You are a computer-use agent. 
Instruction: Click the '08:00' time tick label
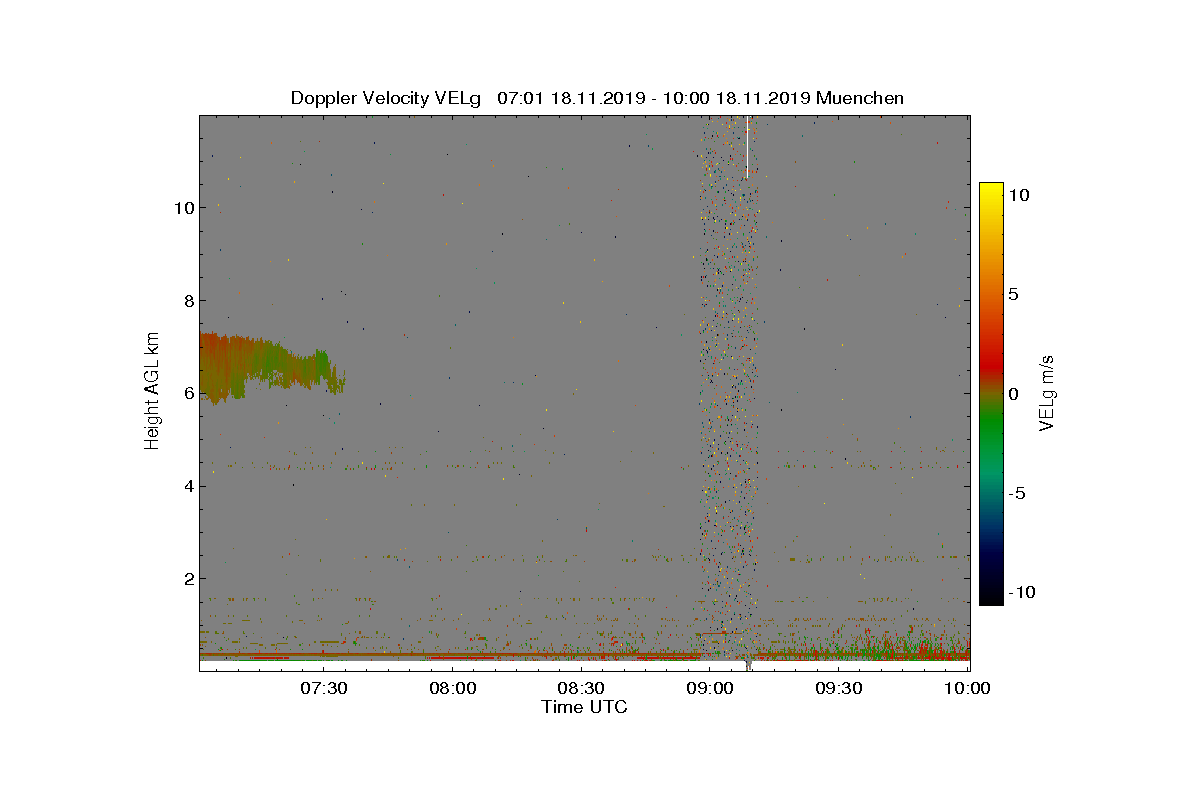pos(452,689)
